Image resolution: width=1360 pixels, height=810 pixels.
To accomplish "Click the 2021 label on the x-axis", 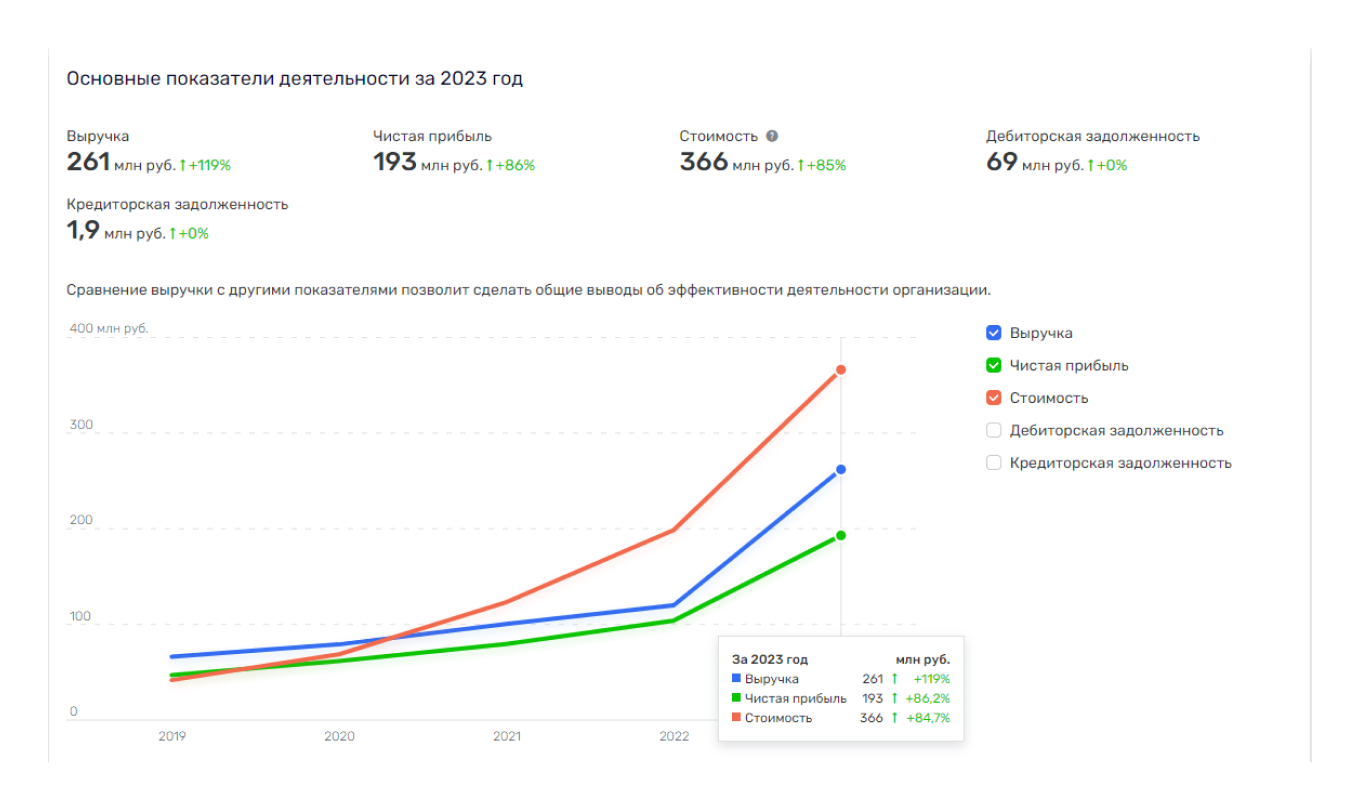I will 507,736.
